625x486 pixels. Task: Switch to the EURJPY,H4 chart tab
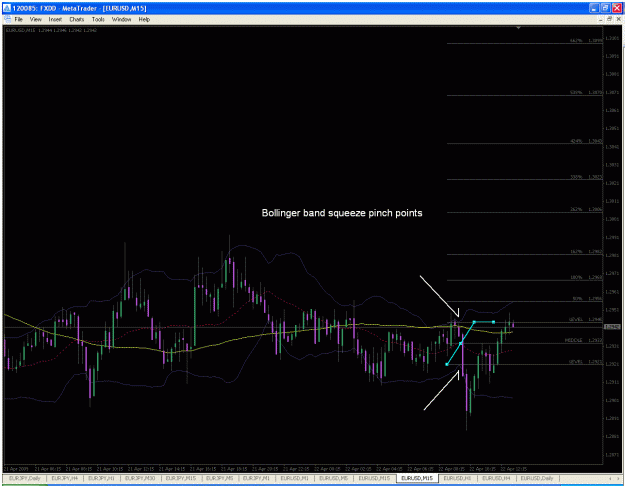[65, 478]
